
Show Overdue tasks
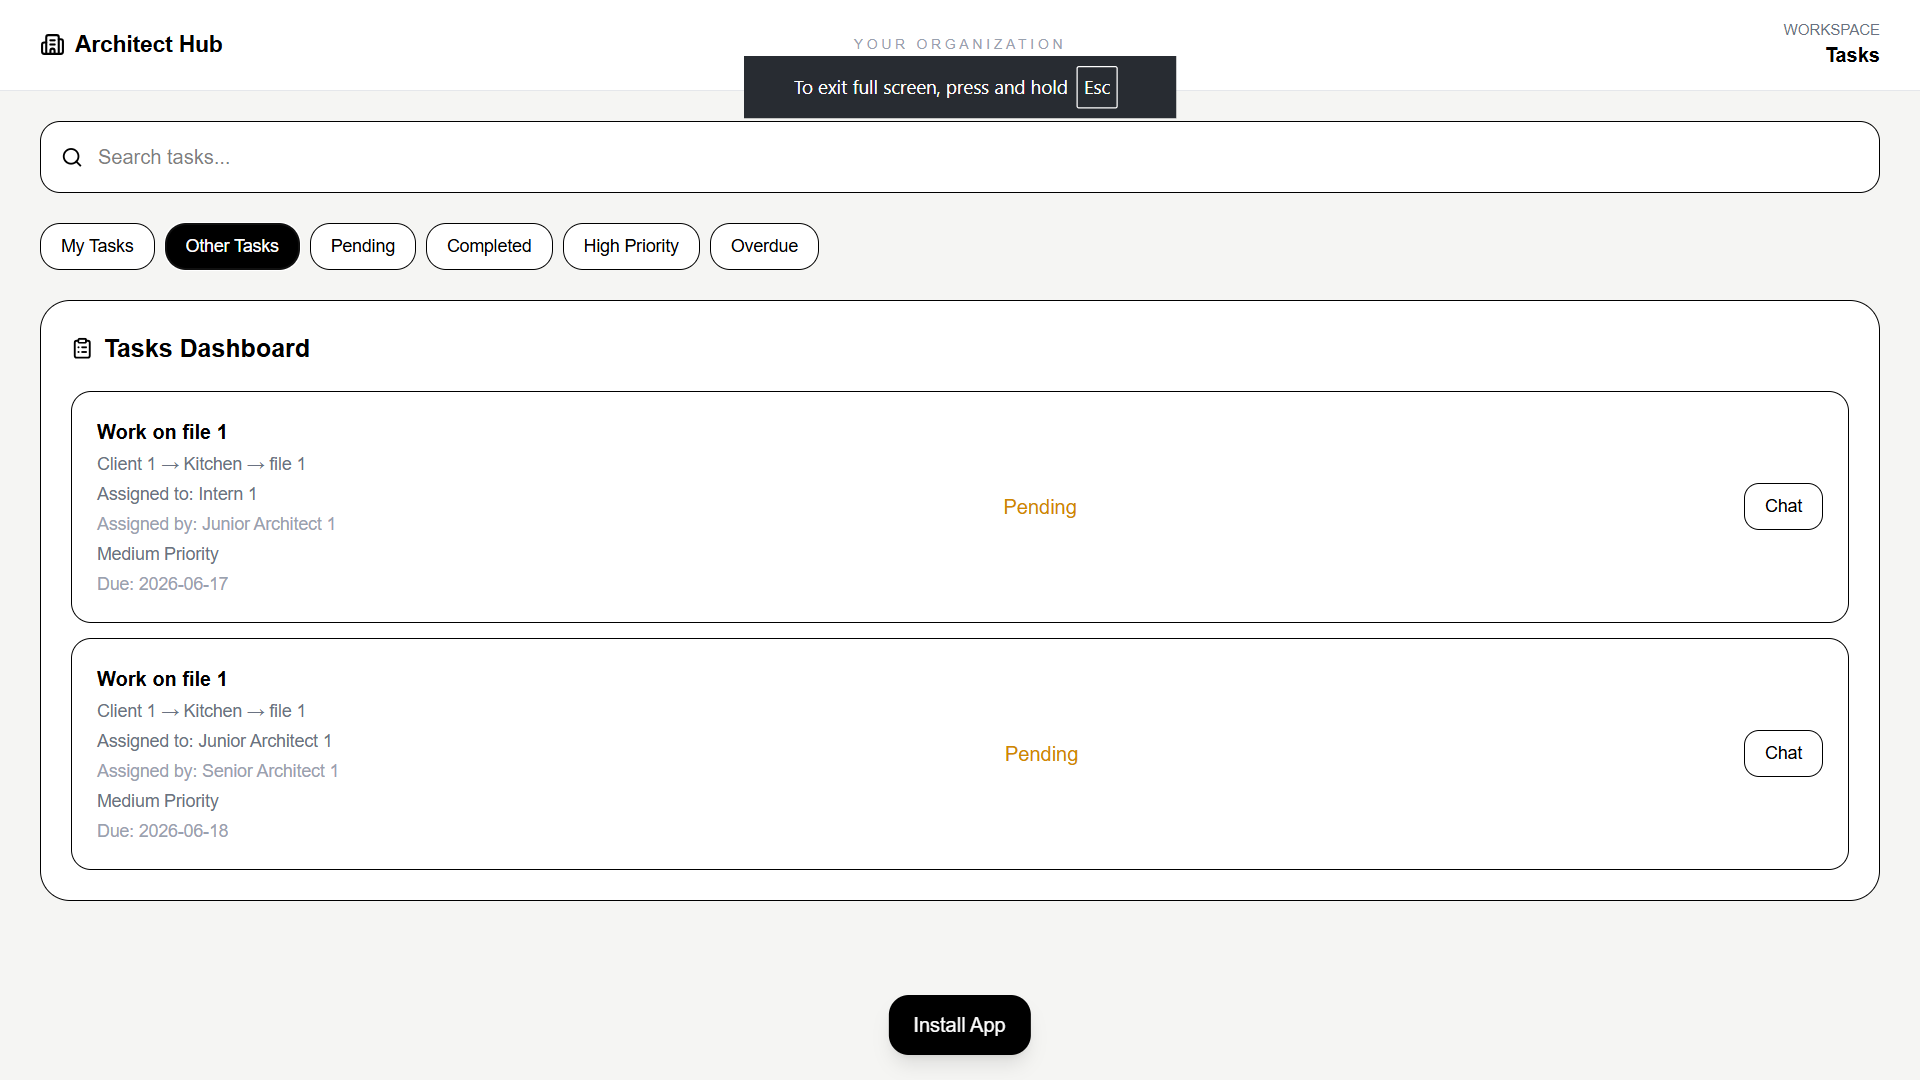pos(764,246)
